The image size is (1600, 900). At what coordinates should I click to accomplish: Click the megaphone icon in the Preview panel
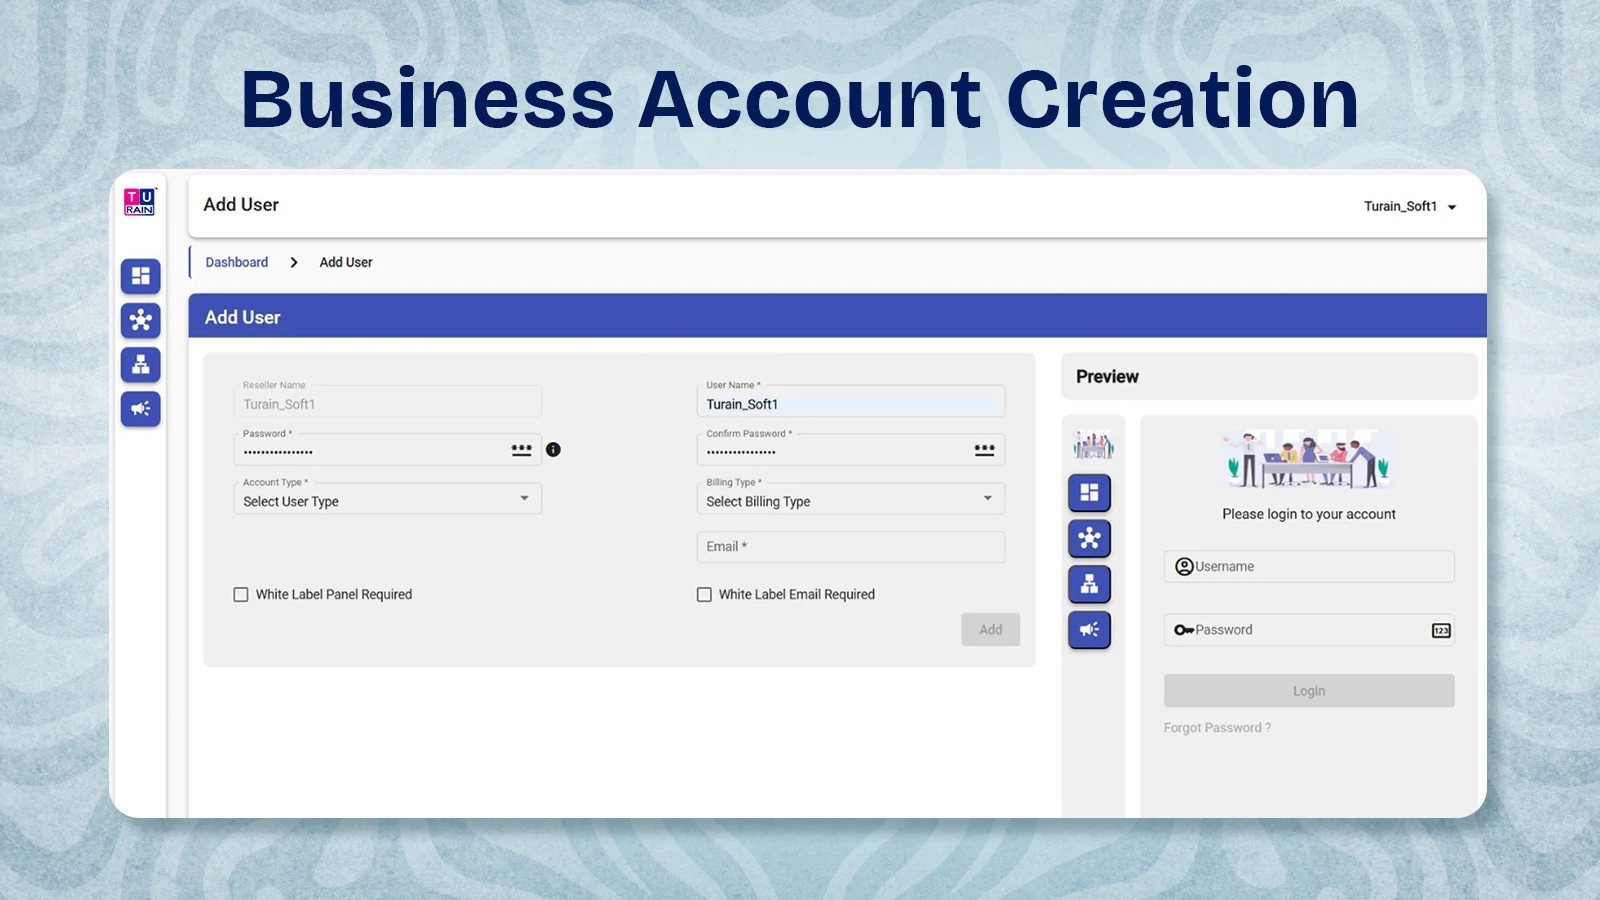1089,630
